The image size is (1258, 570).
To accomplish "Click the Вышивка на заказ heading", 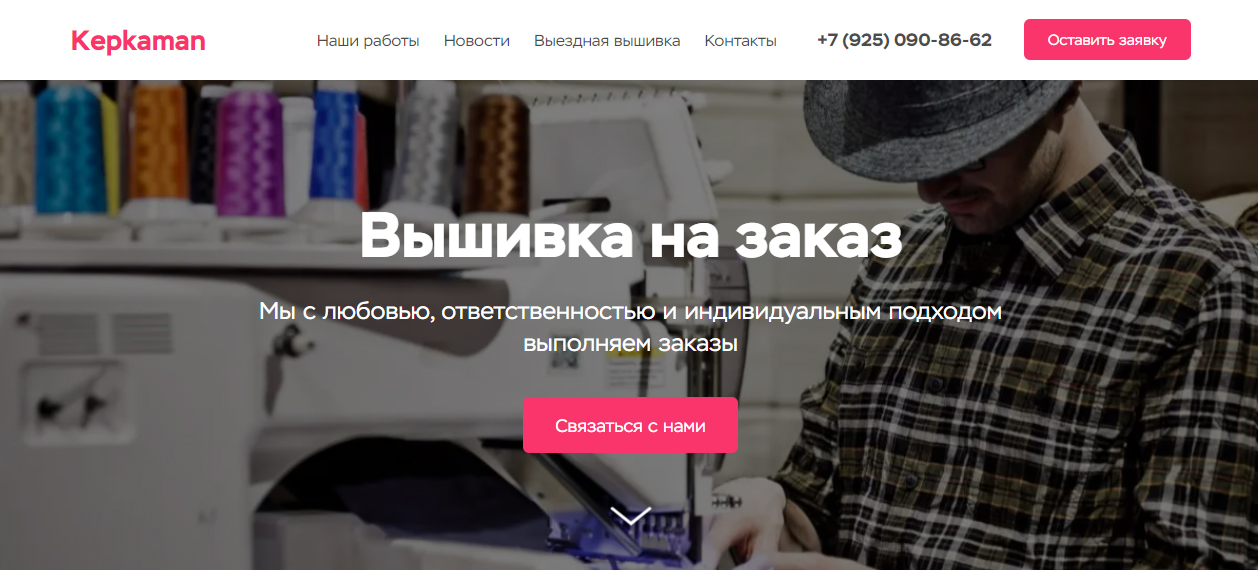I will 630,236.
